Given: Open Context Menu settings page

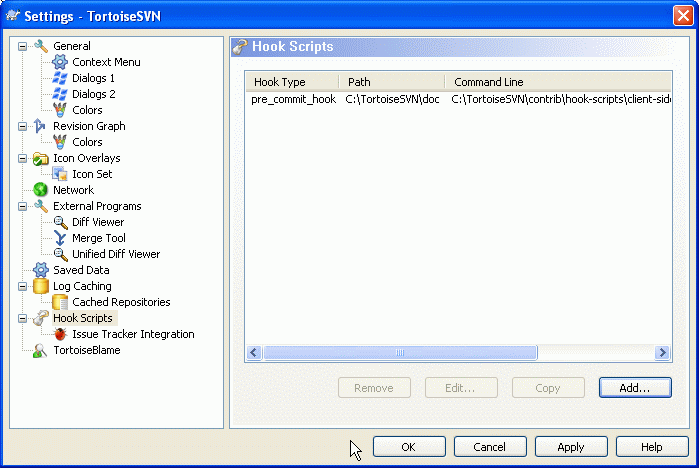Looking at the screenshot, I should coord(106,62).
